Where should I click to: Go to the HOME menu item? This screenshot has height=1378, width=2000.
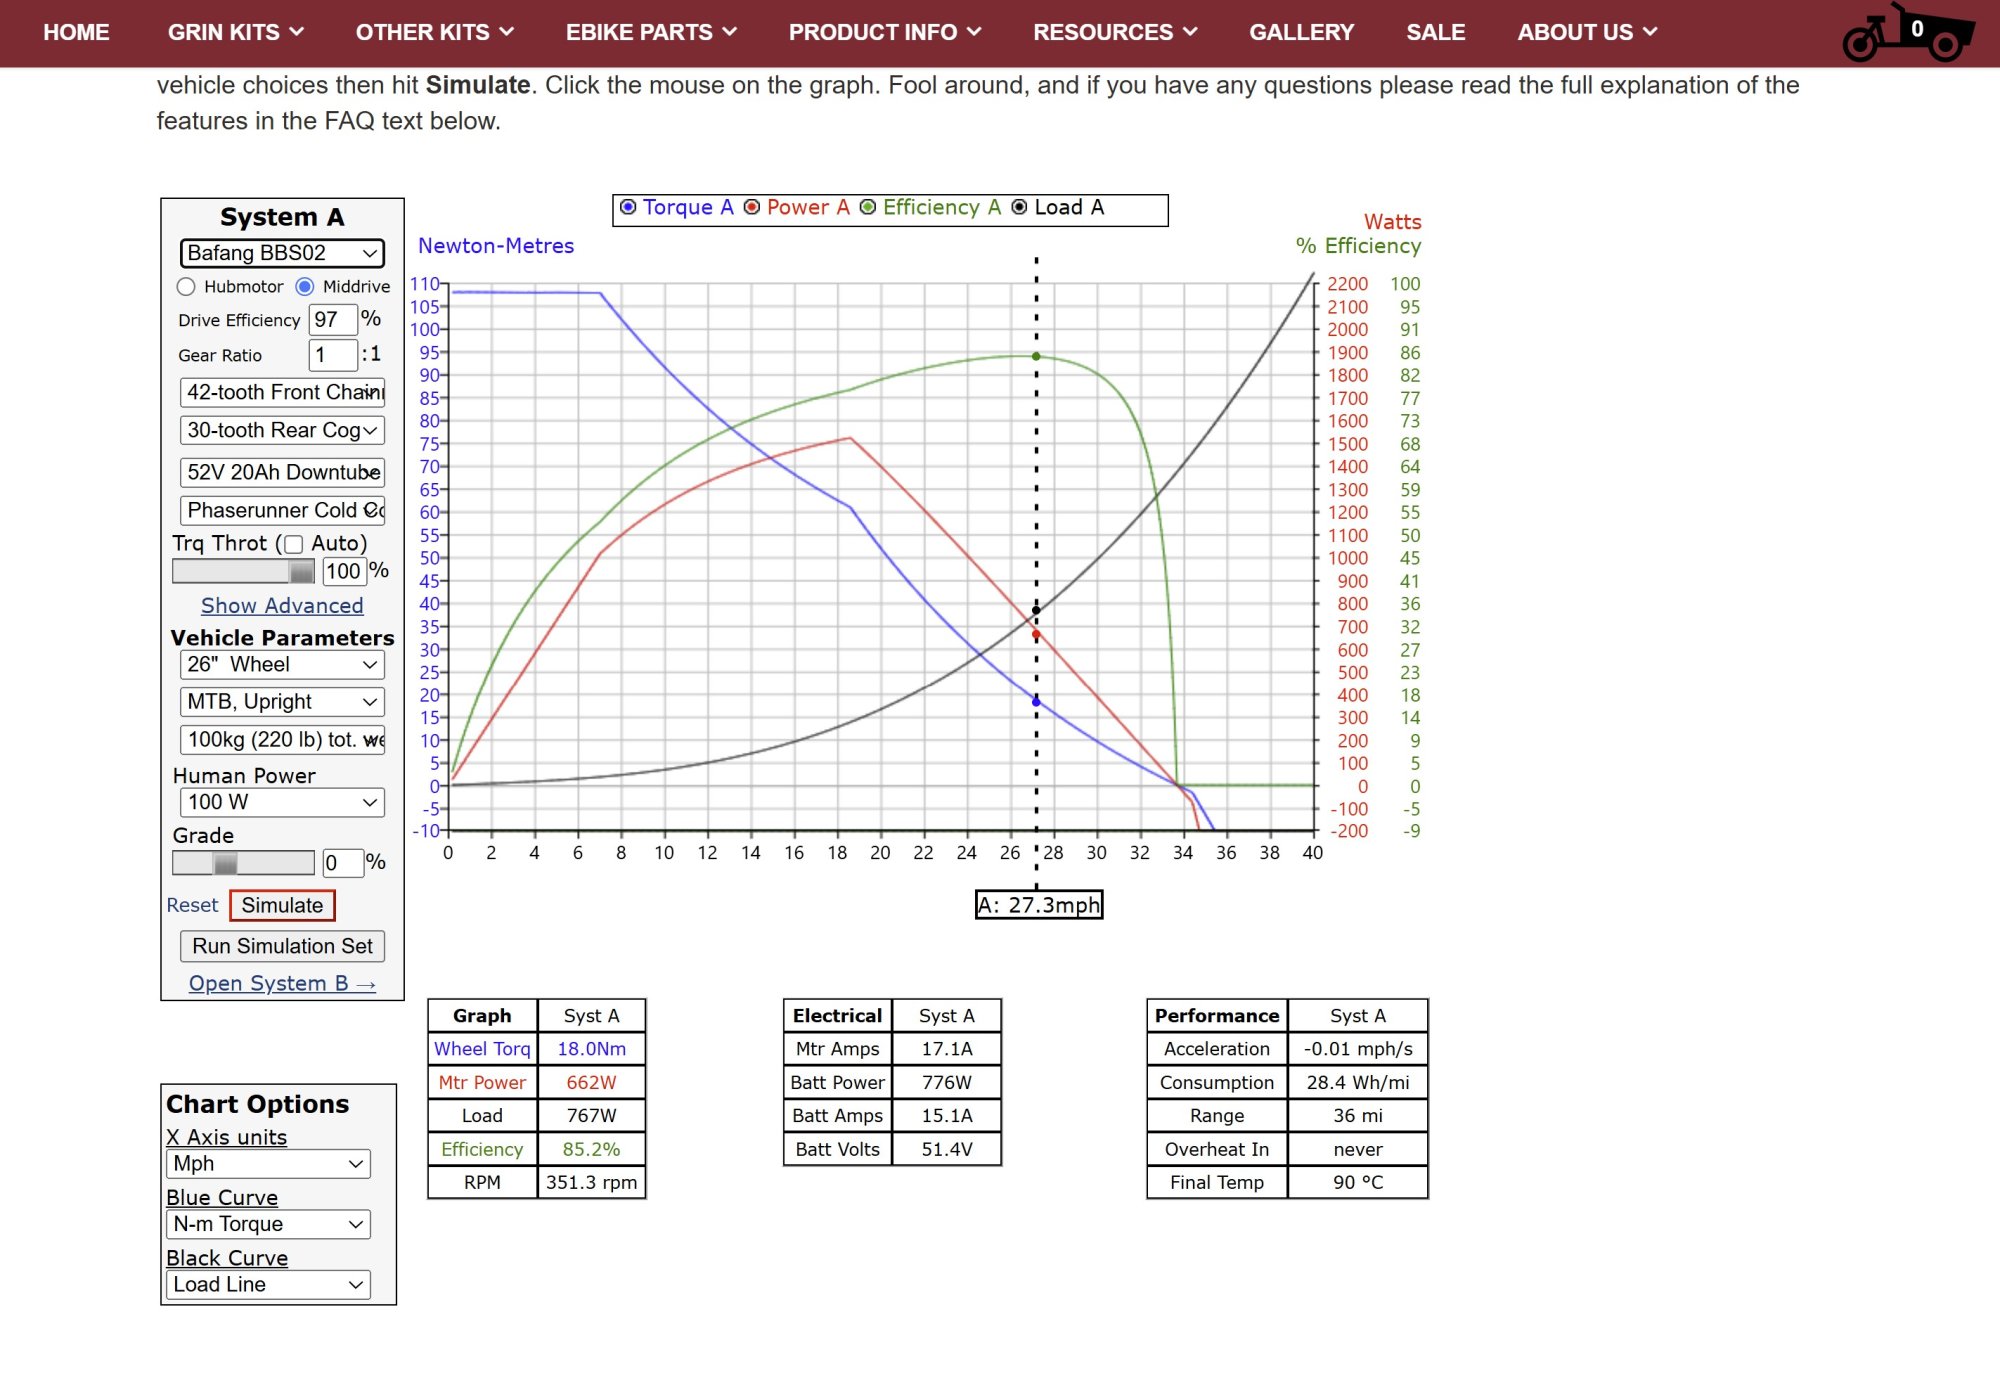tap(76, 32)
